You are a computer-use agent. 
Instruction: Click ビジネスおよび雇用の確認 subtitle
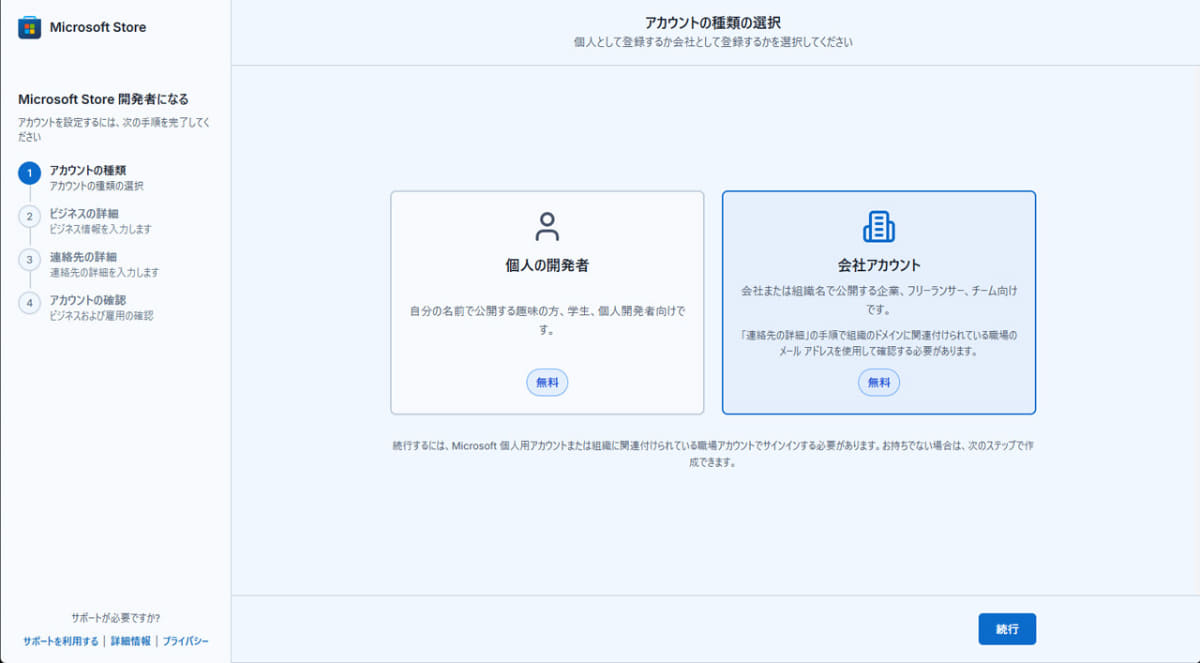(101, 315)
